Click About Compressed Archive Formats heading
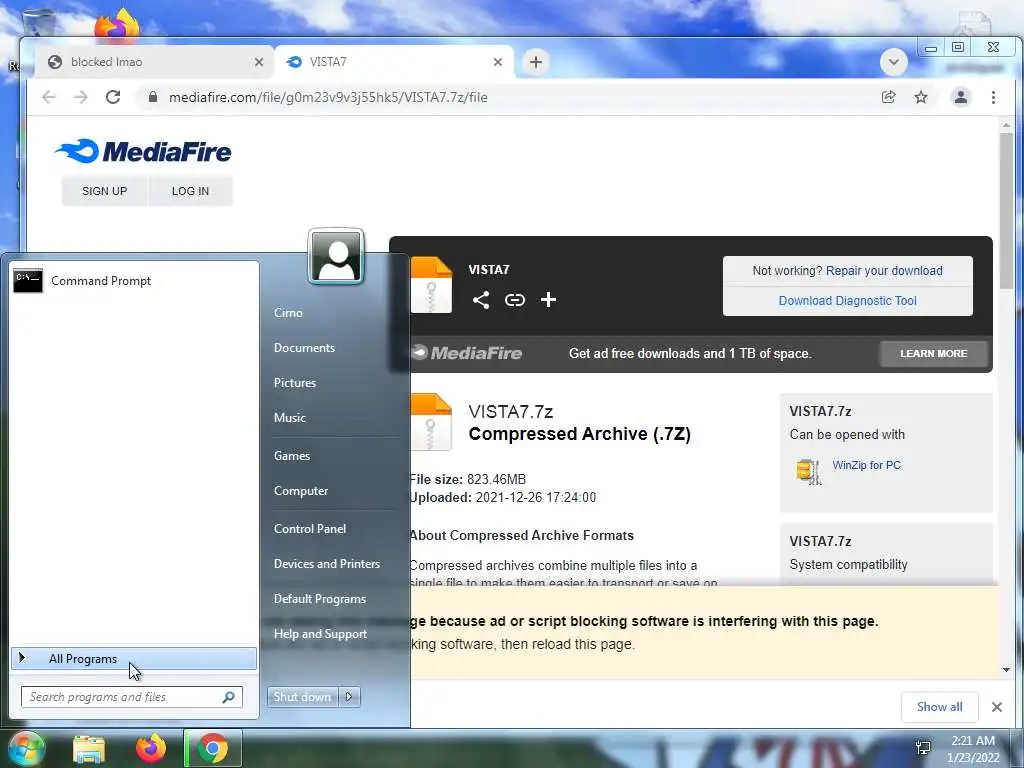This screenshot has width=1024, height=768. [522, 536]
